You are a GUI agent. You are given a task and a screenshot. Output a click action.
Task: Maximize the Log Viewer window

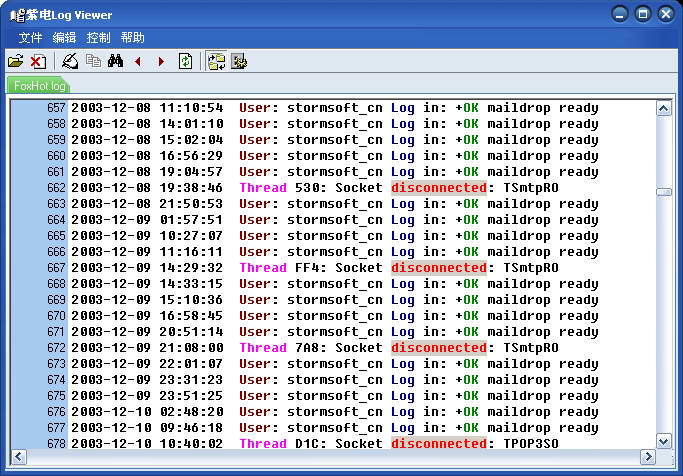[642, 14]
